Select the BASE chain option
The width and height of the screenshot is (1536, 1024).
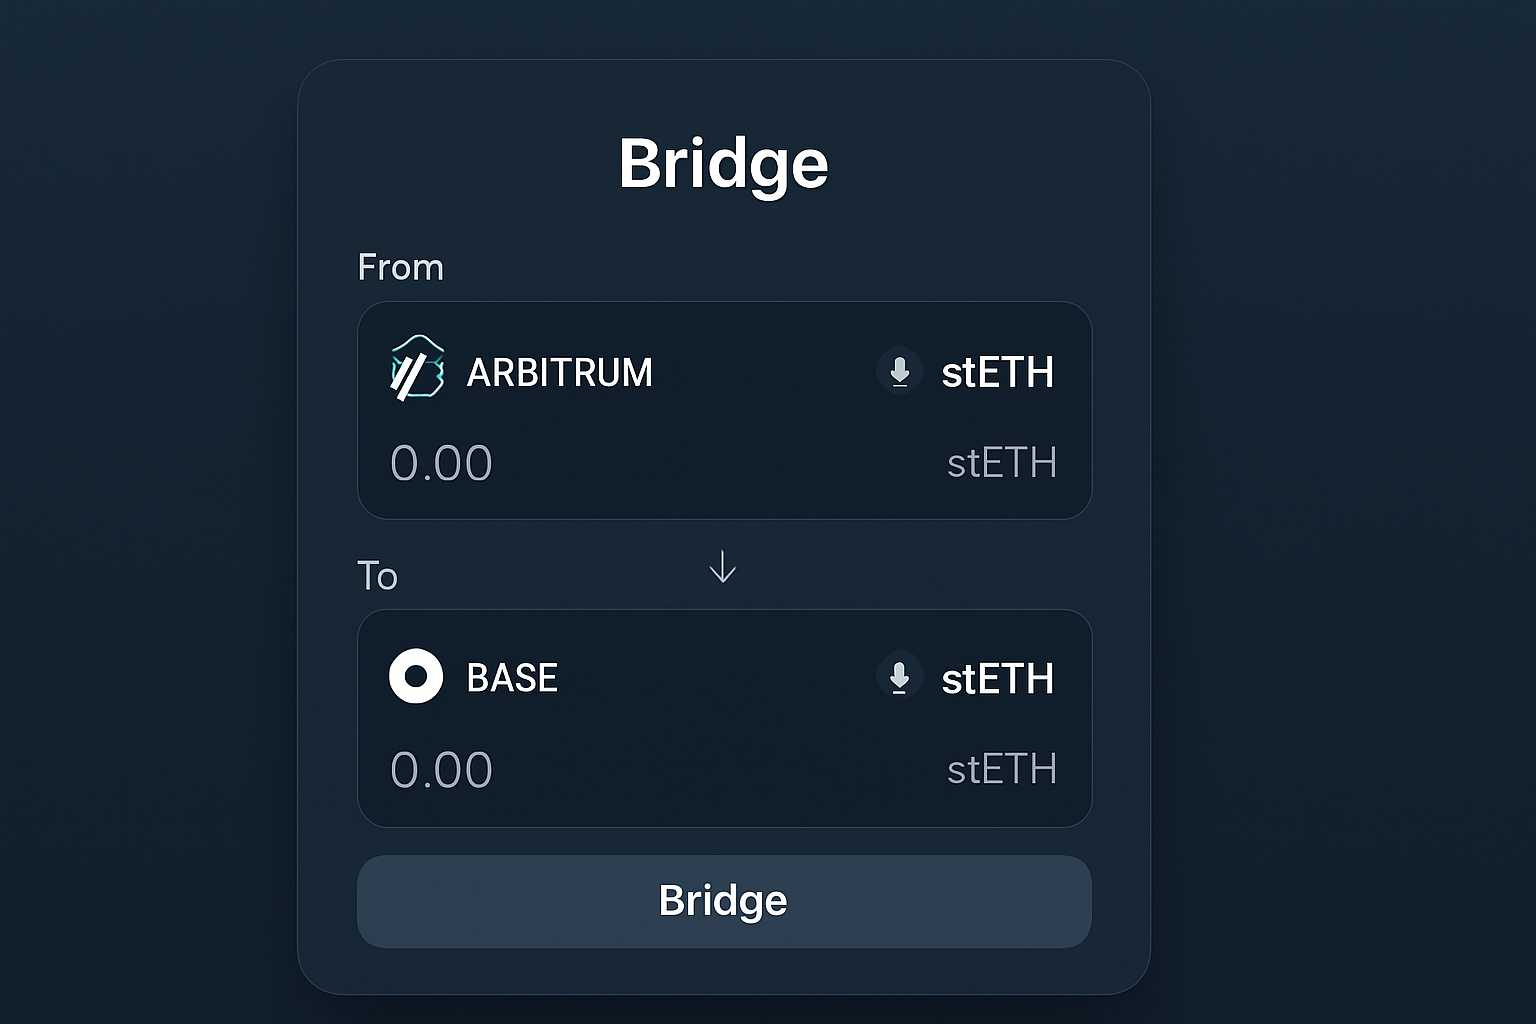coord(512,676)
